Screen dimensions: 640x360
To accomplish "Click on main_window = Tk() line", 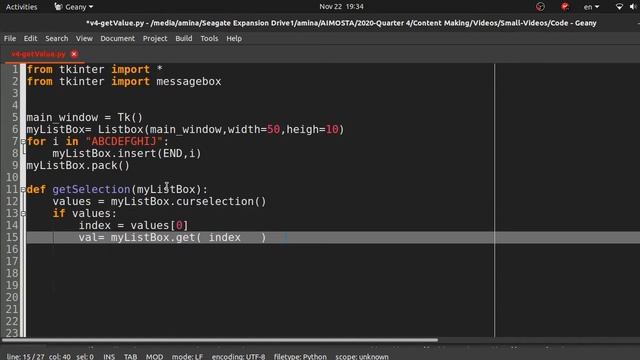I will 84,118.
